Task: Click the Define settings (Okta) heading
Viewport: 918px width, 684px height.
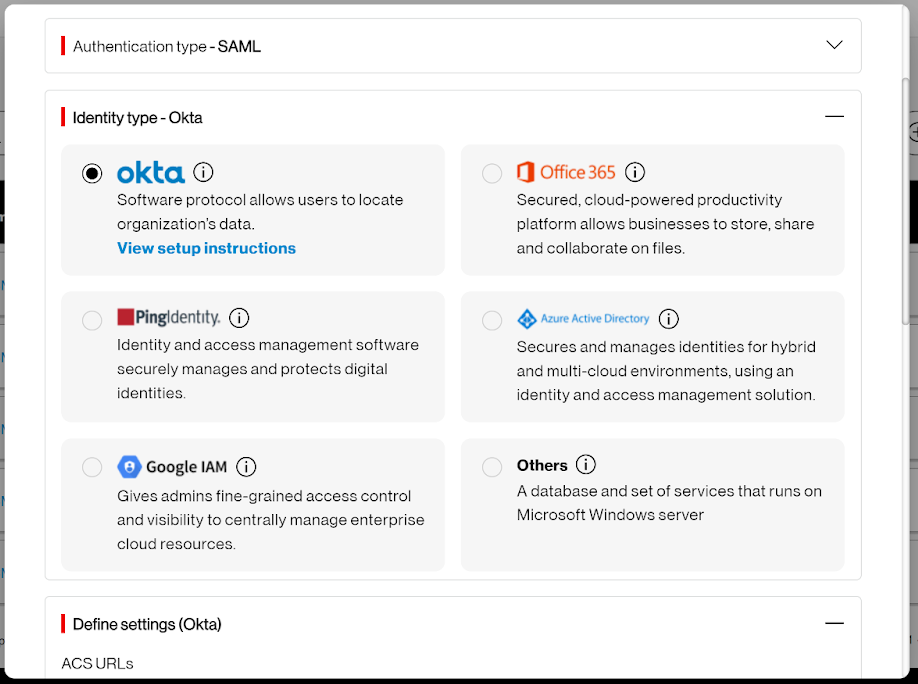Action: [147, 624]
